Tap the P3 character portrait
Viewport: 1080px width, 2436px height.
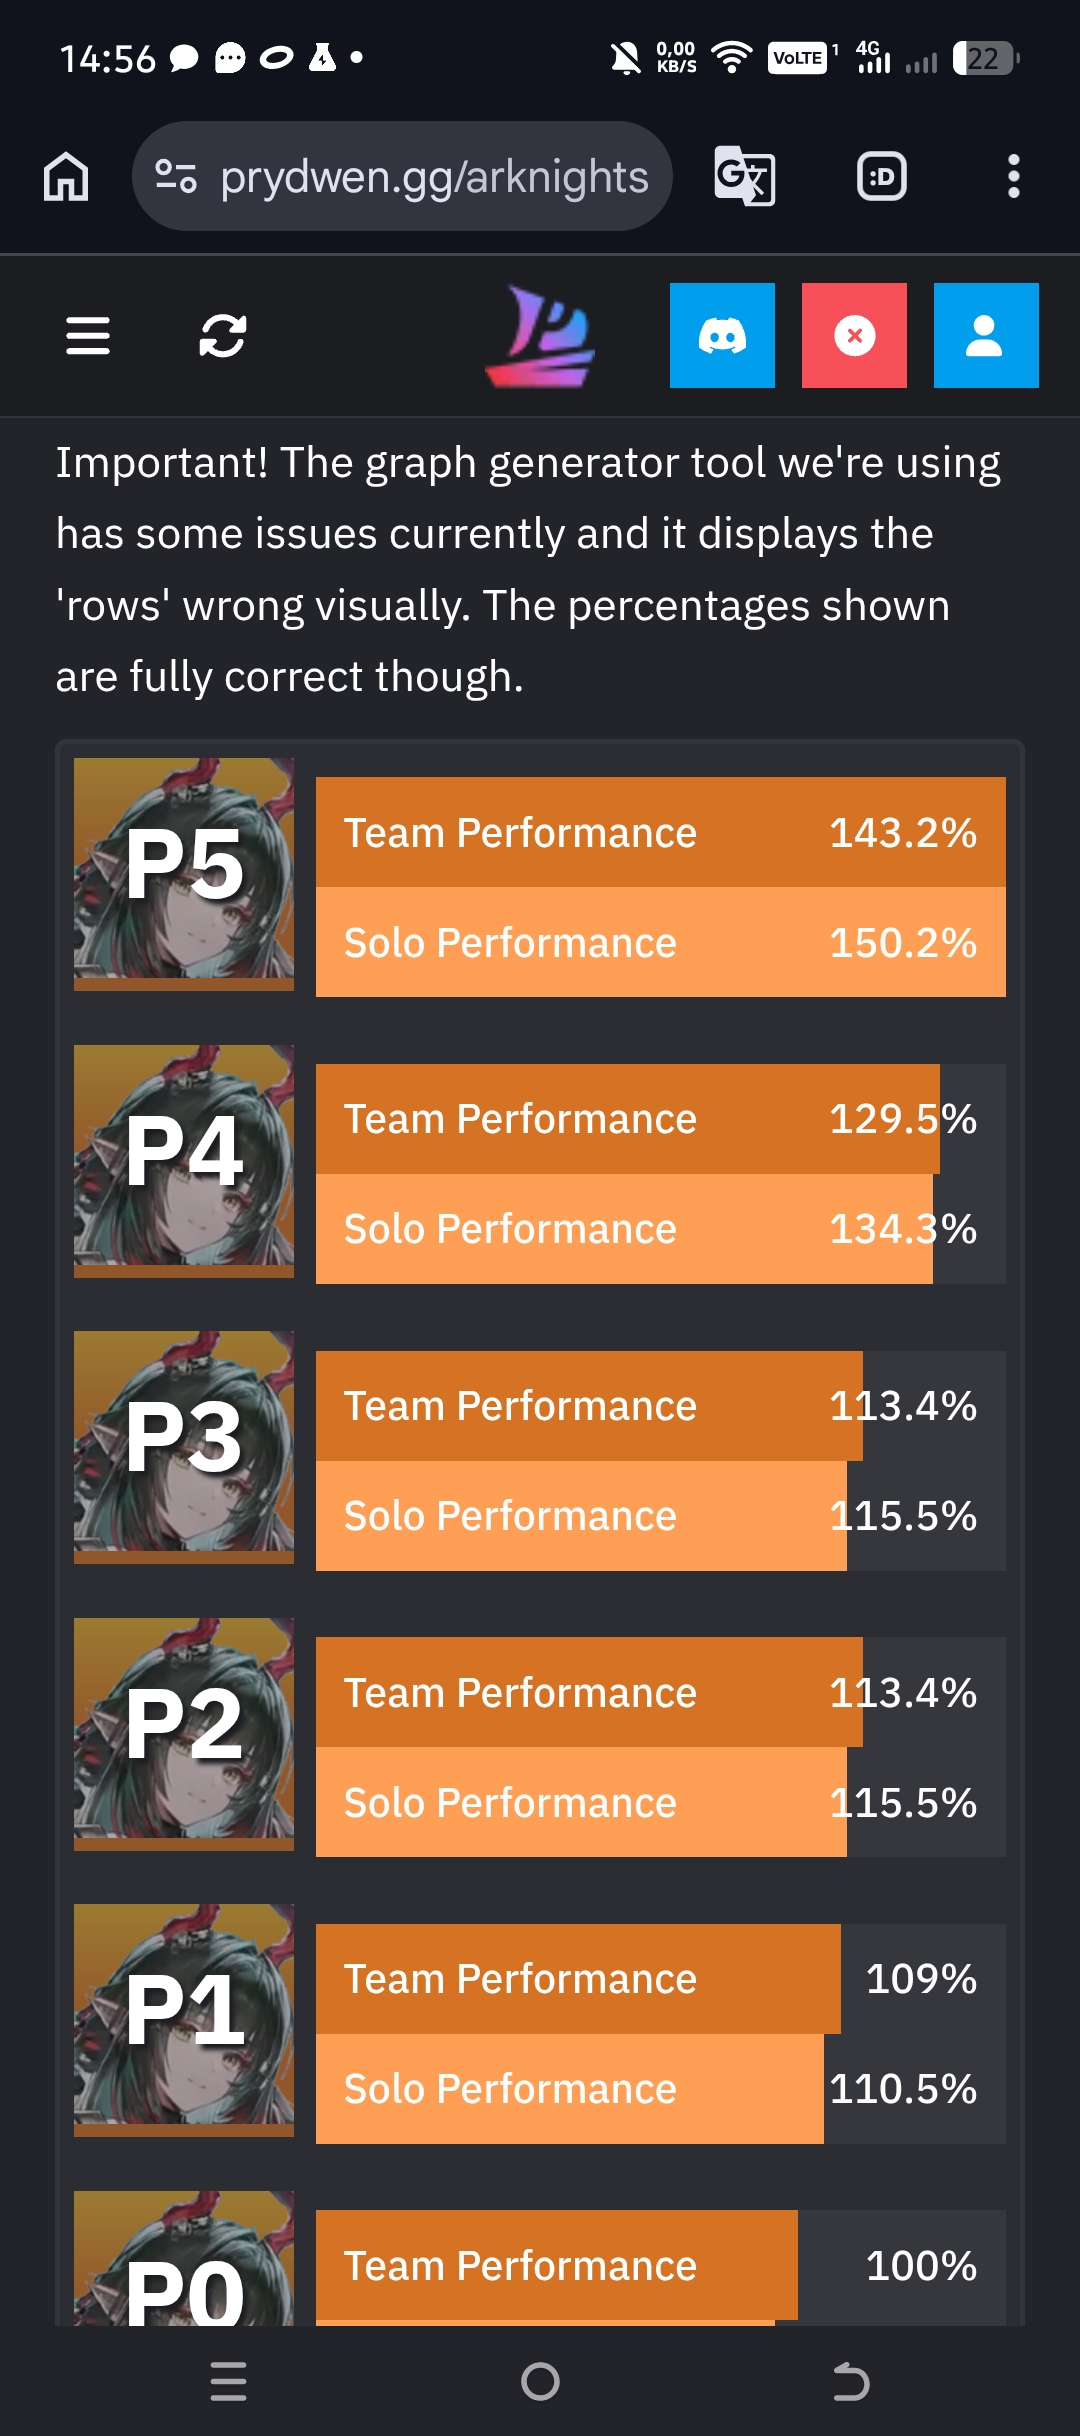click(x=184, y=1447)
